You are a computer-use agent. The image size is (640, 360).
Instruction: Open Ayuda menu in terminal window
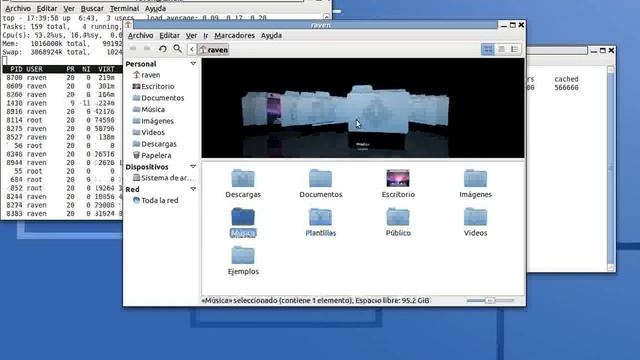[155, 8]
